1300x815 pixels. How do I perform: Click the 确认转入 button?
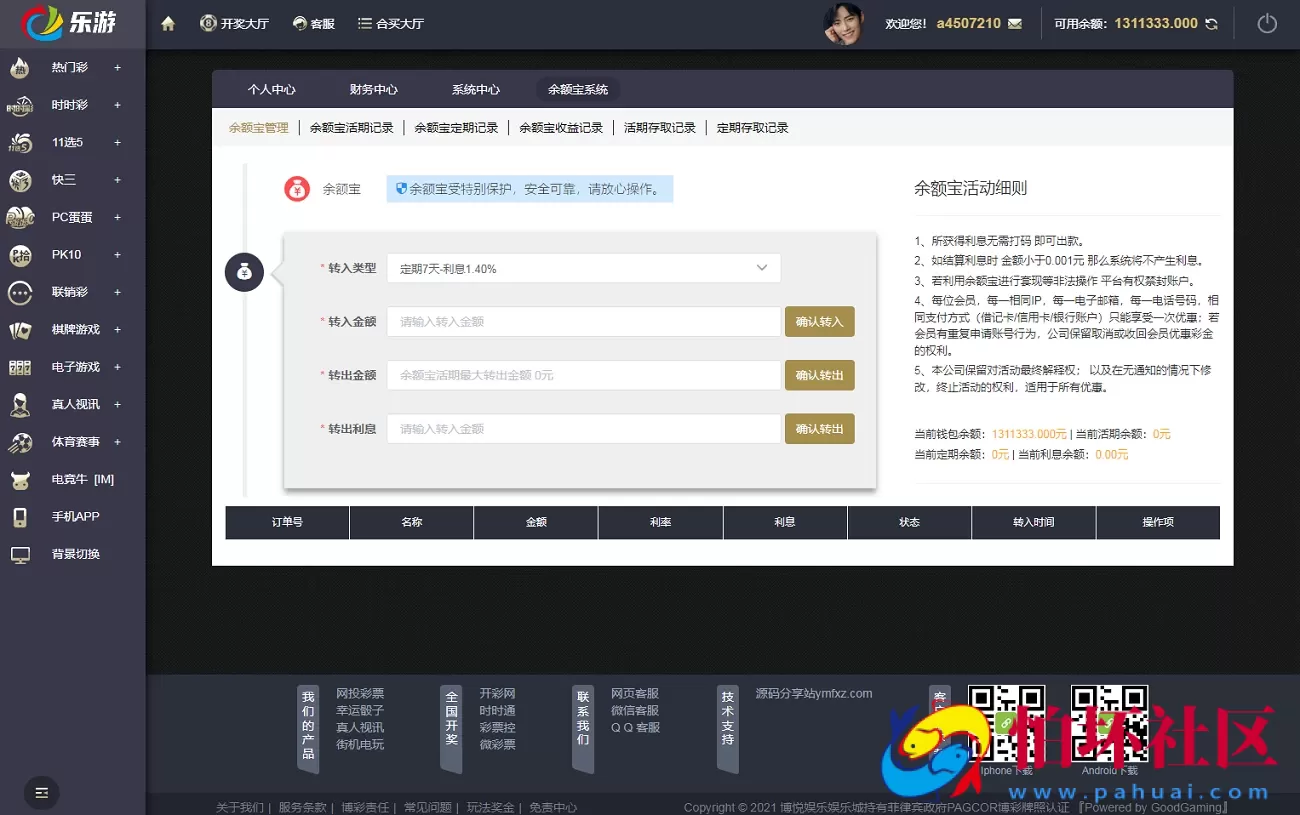pos(819,321)
